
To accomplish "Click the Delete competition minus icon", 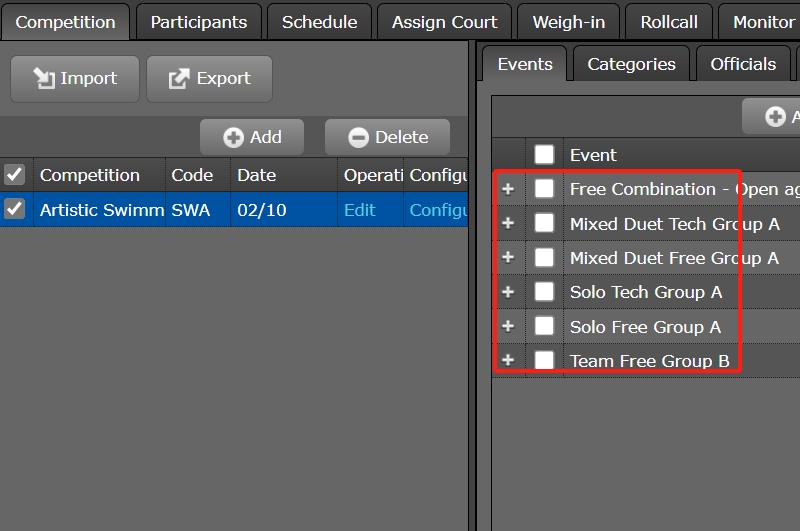I will pos(358,138).
